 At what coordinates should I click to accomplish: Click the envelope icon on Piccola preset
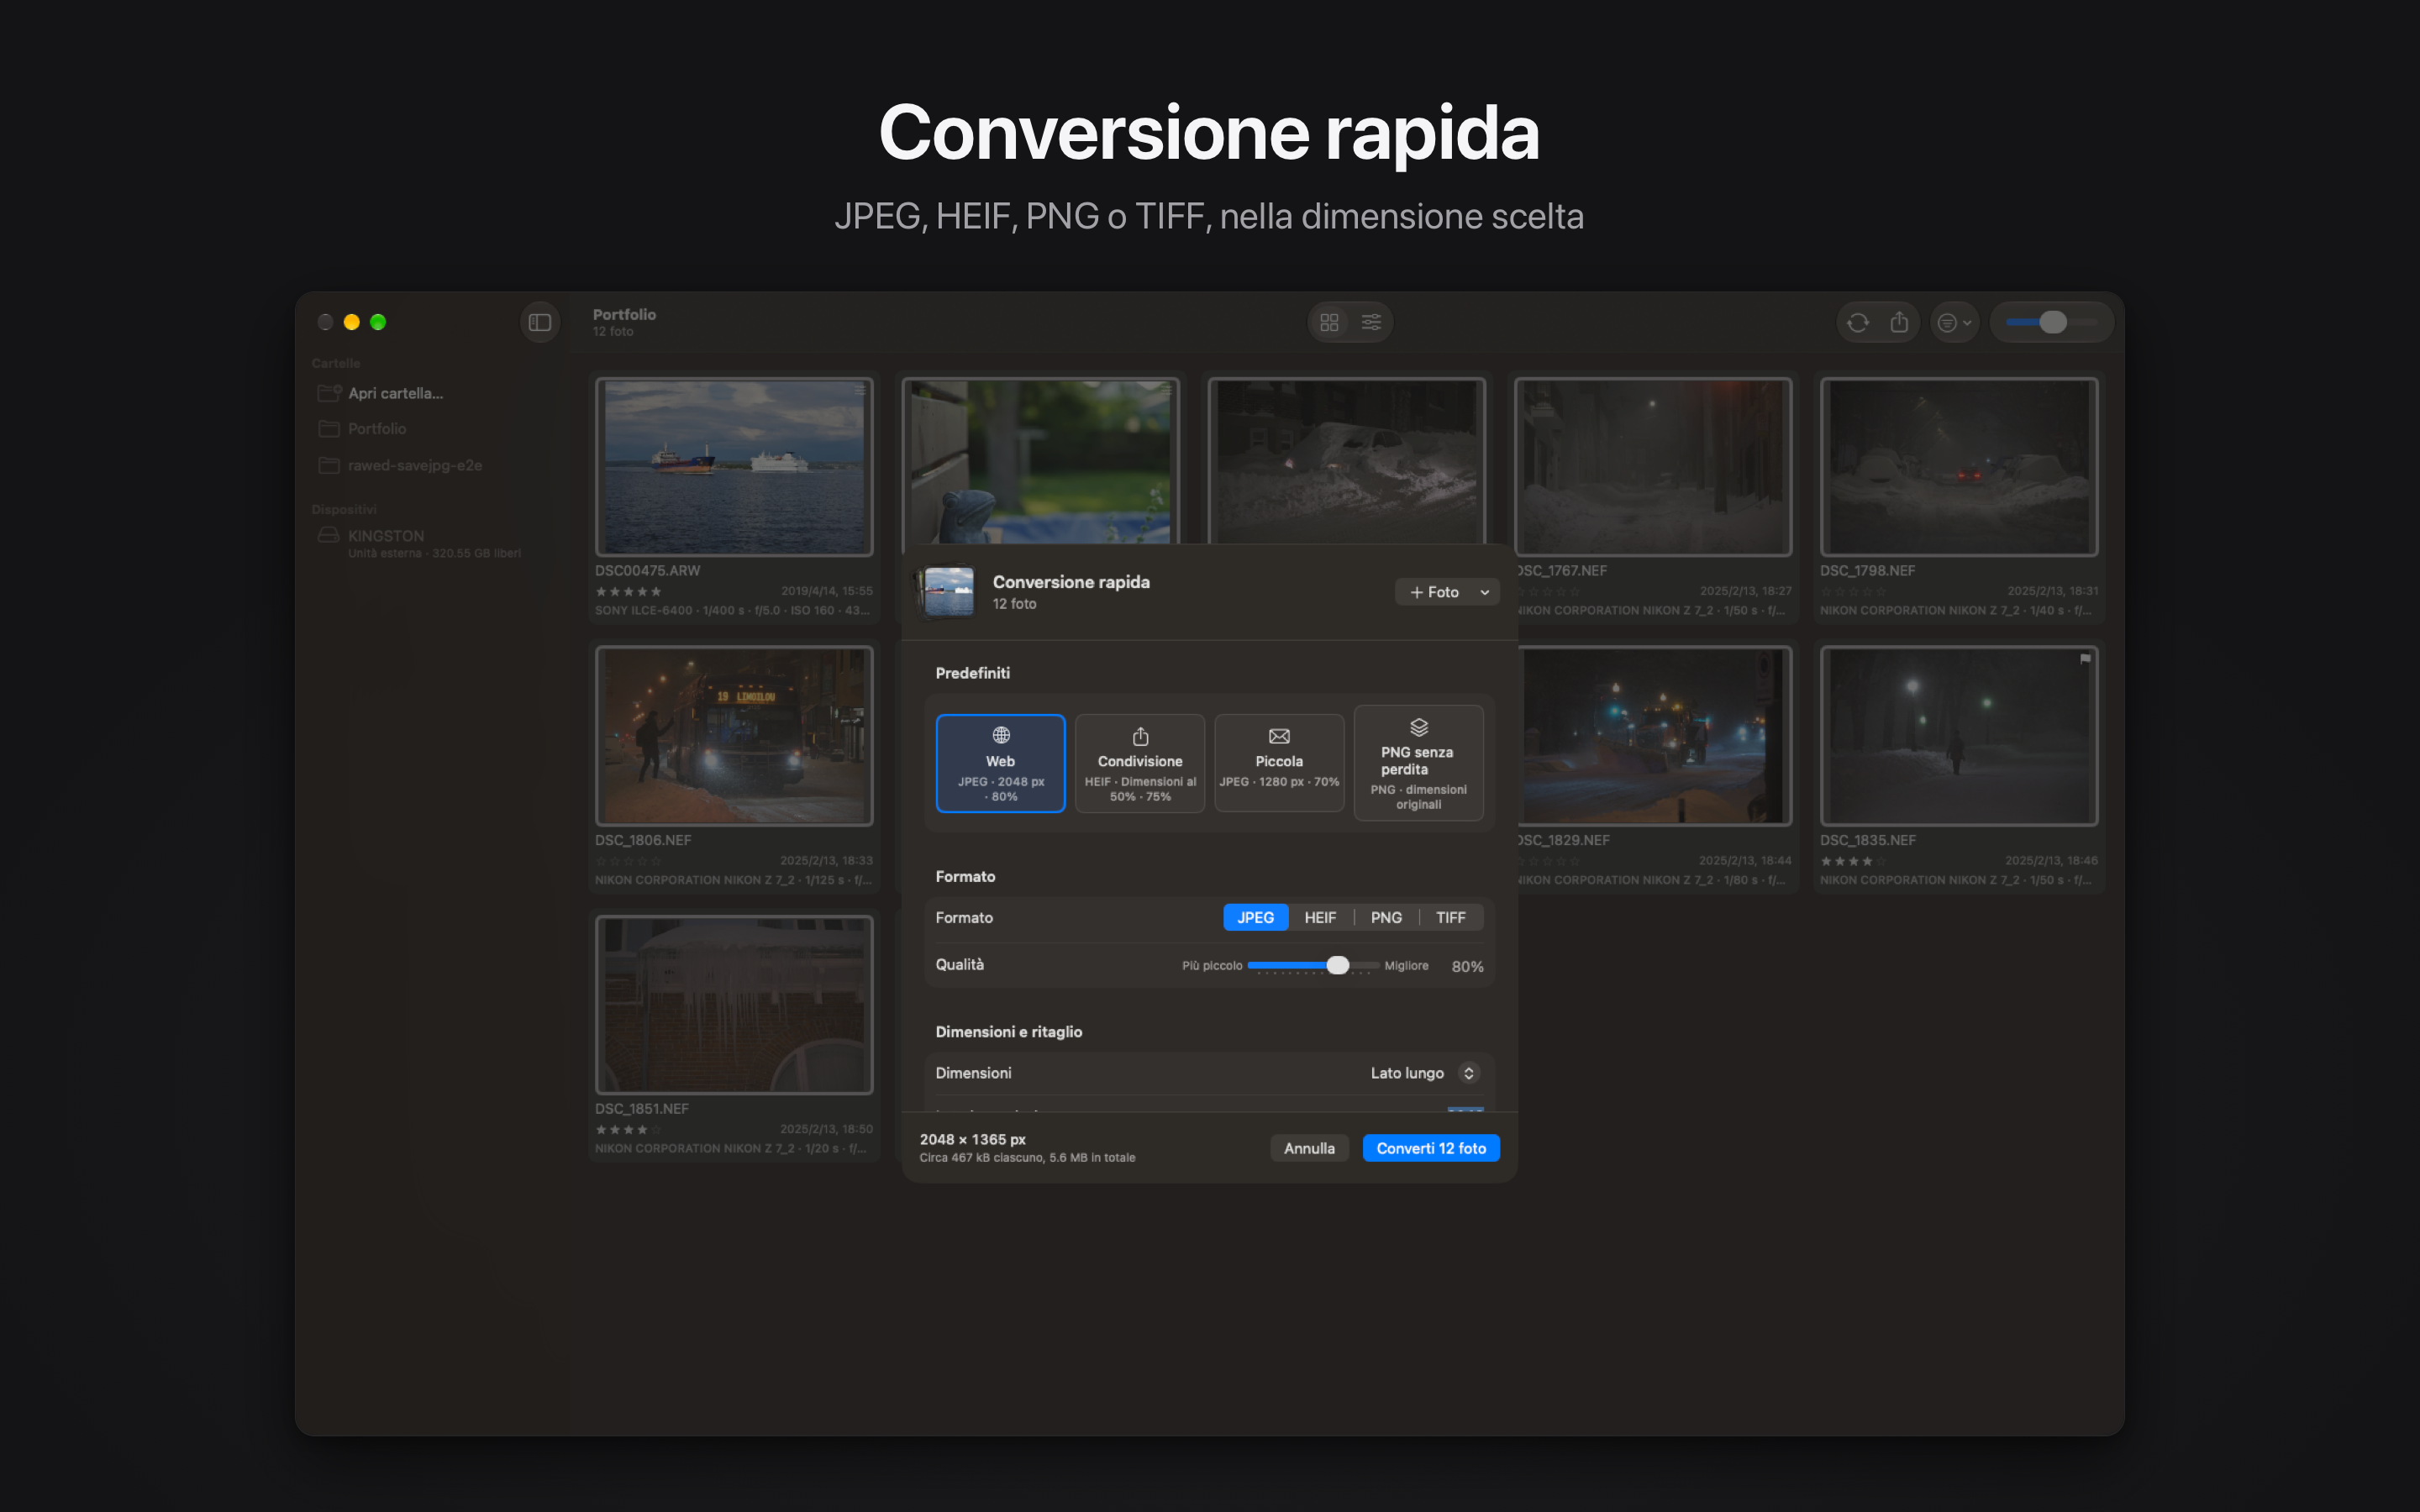(1279, 736)
